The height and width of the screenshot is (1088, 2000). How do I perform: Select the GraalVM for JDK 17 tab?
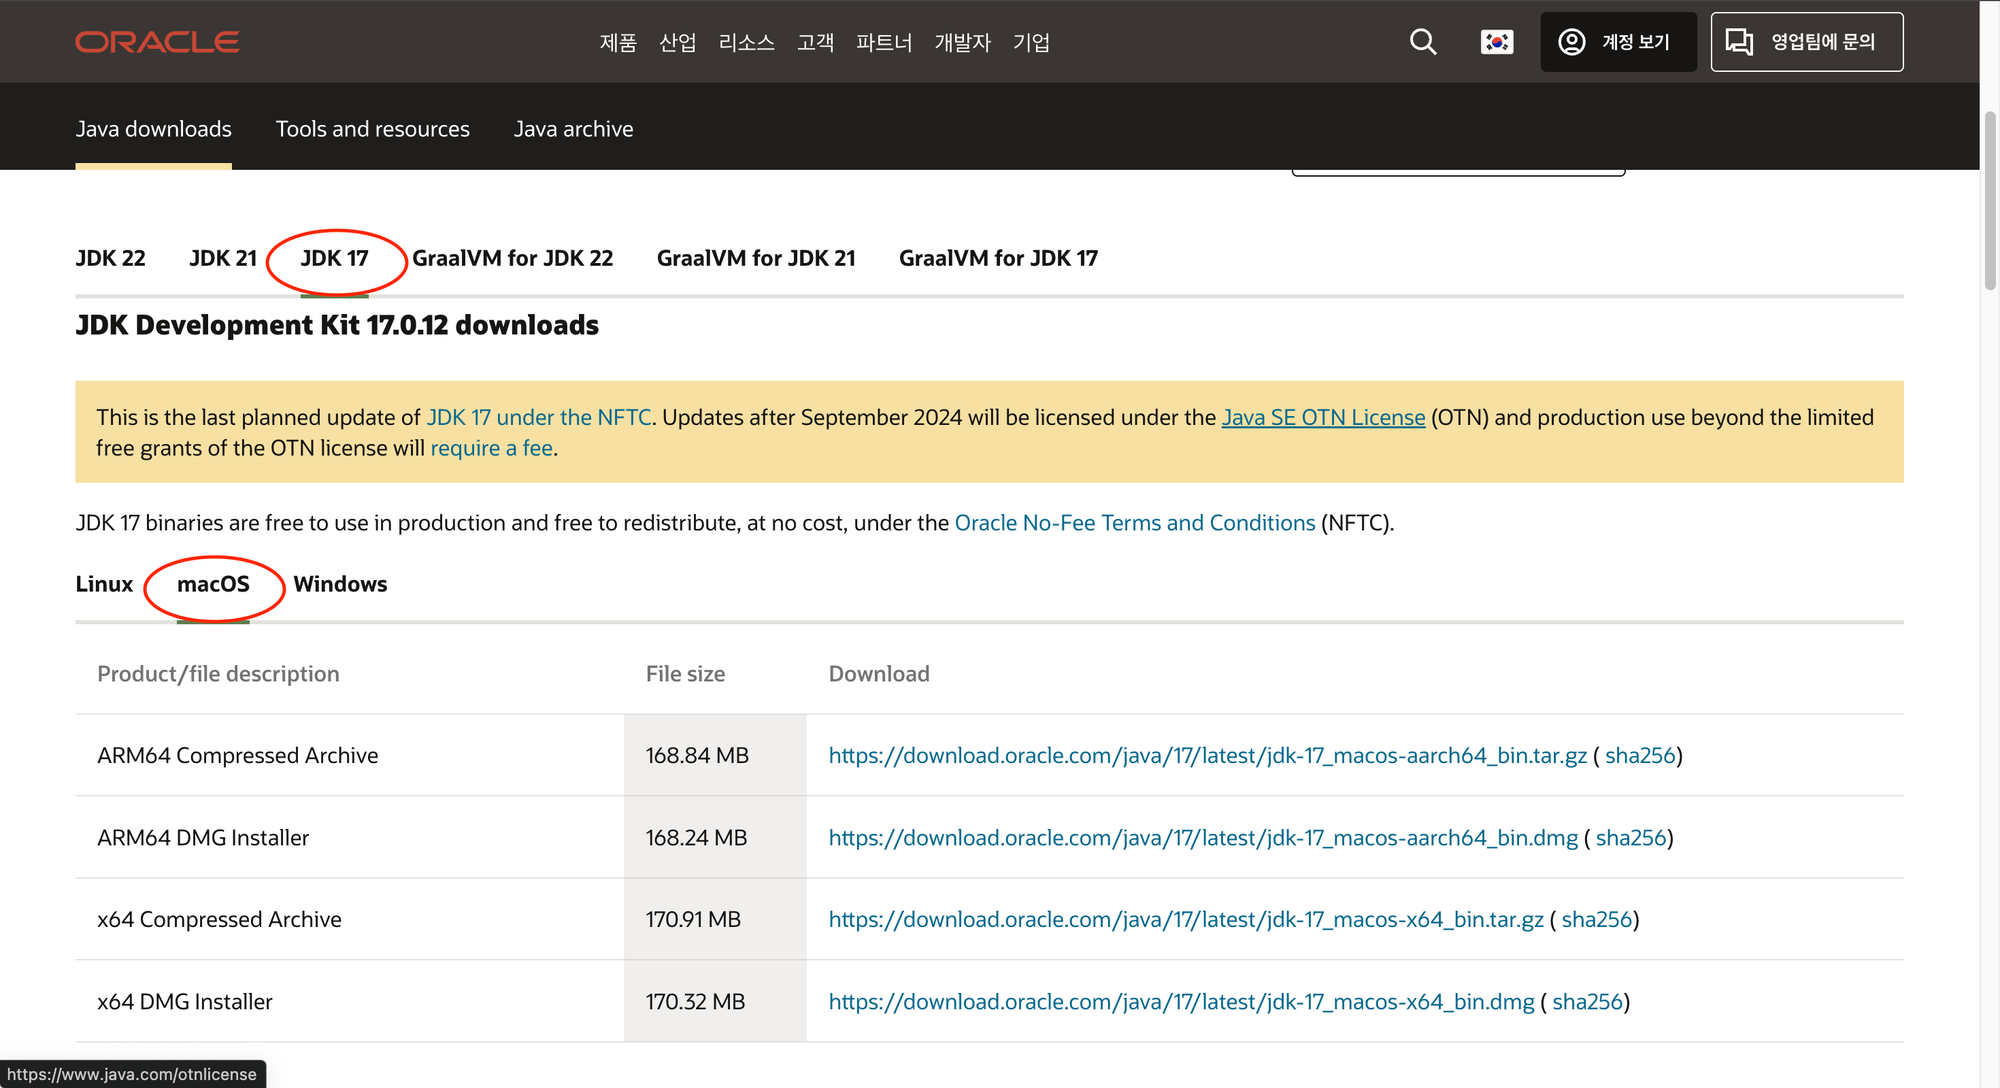[998, 258]
